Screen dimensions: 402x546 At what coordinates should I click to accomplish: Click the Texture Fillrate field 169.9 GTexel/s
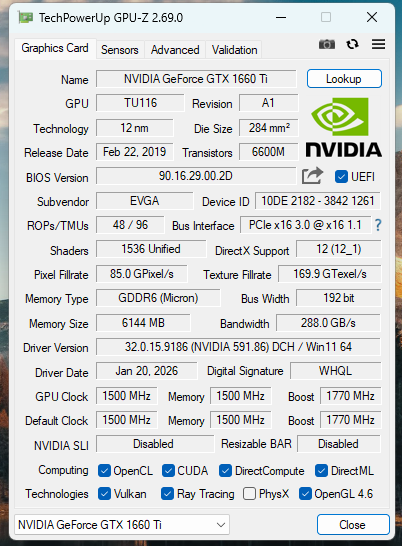point(330,274)
